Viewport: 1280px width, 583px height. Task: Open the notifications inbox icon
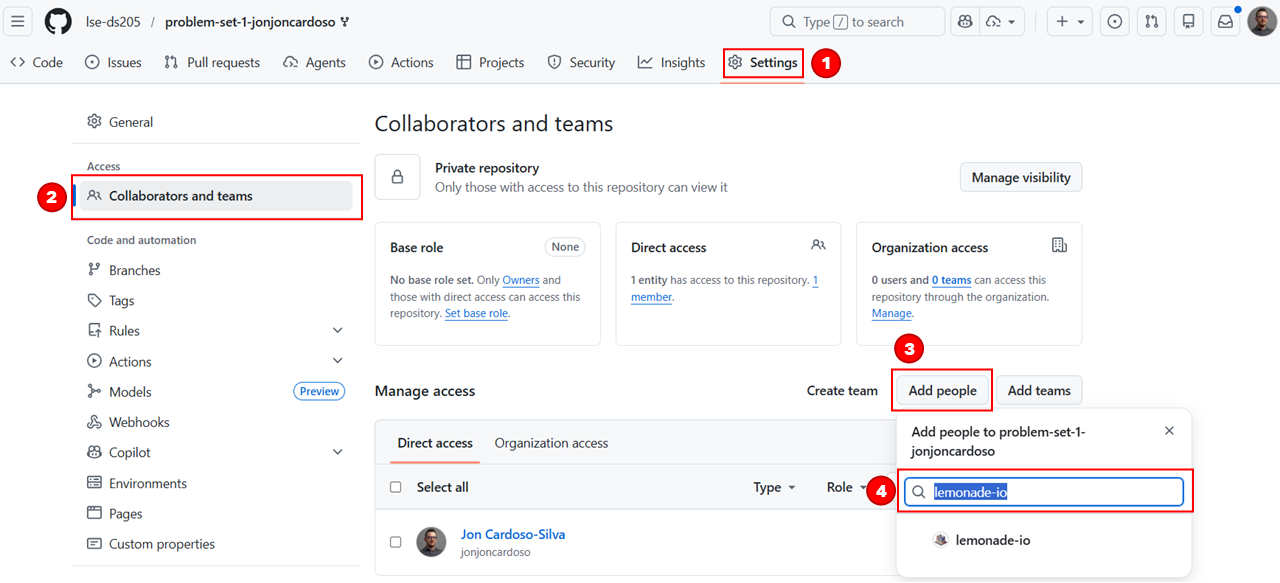point(1224,22)
